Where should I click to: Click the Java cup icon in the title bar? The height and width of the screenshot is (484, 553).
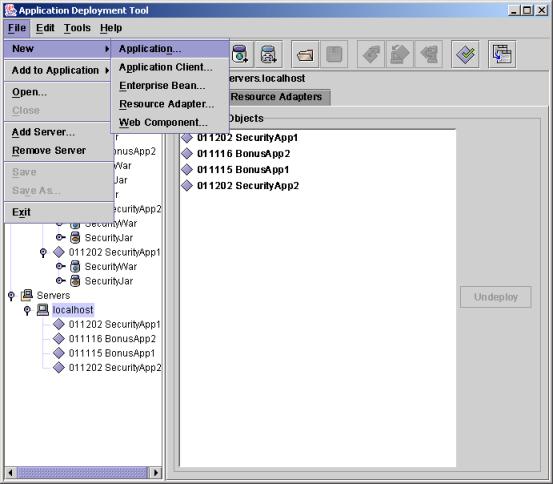pyautogui.click(x=10, y=10)
